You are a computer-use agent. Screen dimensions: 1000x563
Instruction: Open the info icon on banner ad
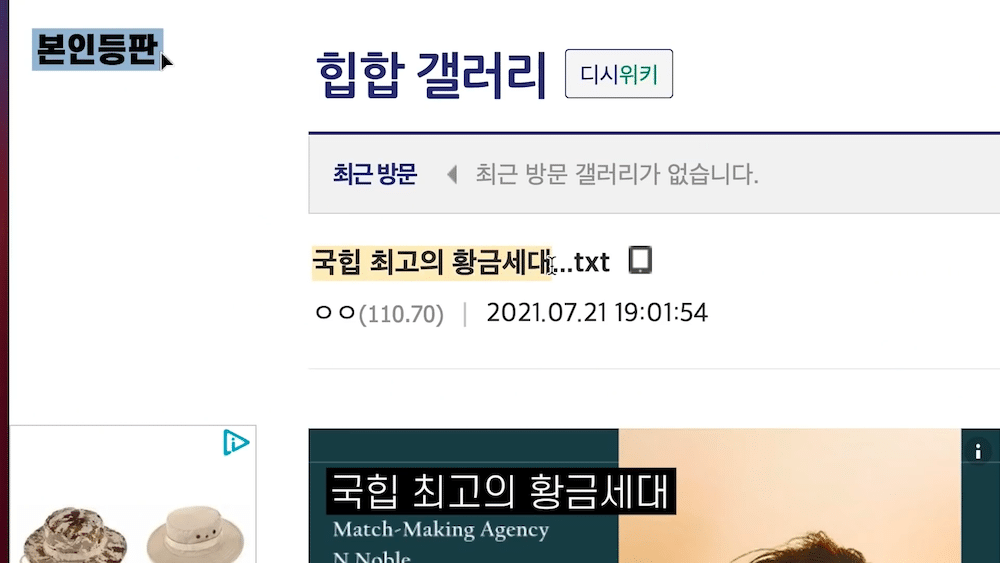(978, 451)
